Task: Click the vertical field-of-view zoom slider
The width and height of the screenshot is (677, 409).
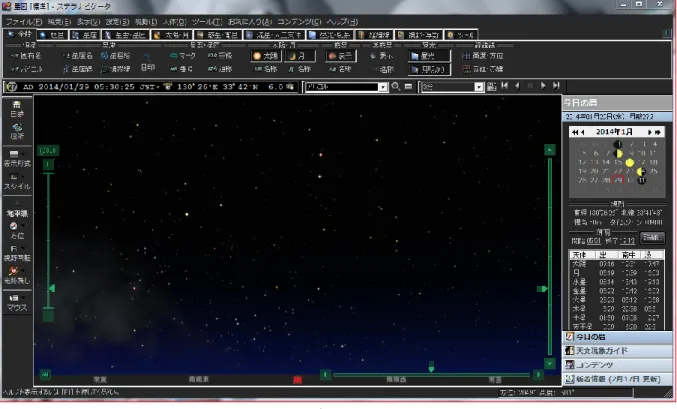Action: point(48,240)
